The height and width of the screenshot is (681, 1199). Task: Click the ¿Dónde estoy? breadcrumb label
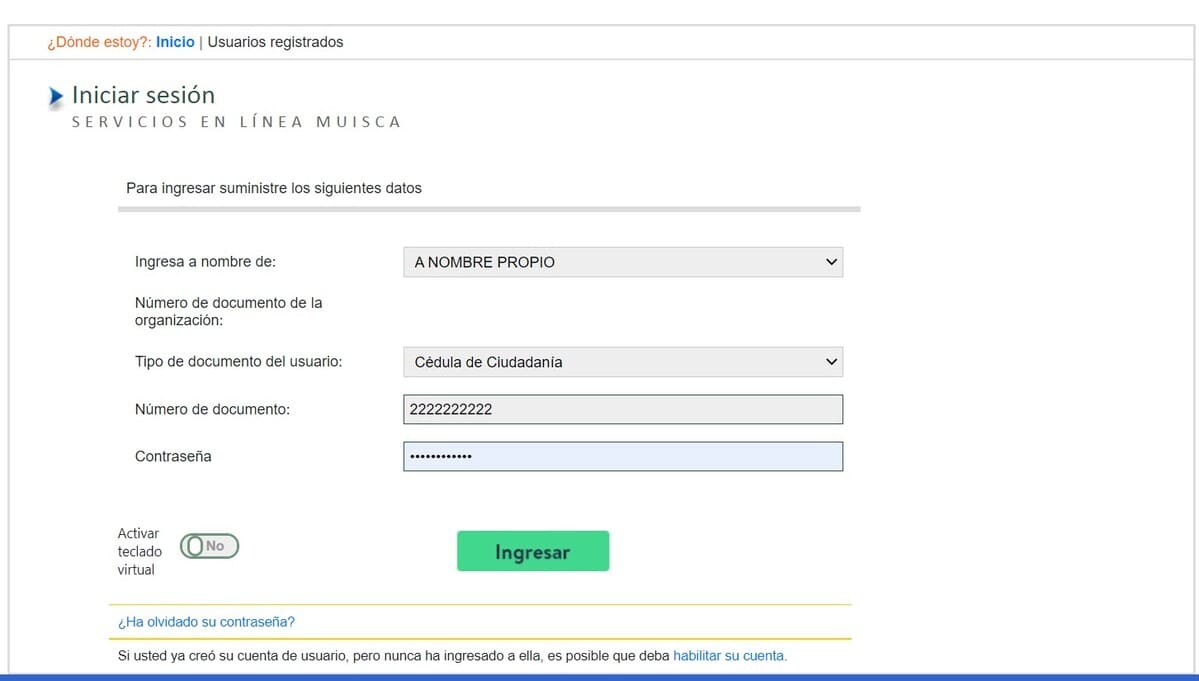[x=98, y=42]
